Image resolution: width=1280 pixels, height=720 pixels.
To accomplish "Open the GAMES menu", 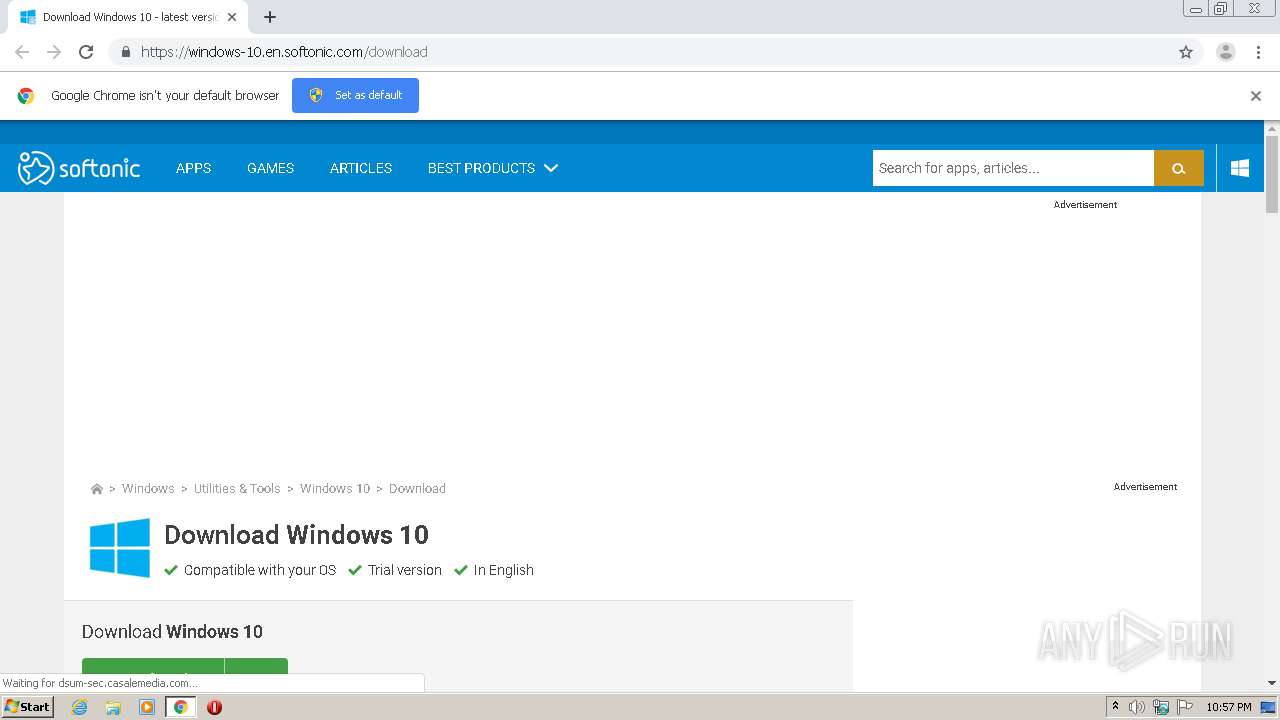I will tap(270, 168).
